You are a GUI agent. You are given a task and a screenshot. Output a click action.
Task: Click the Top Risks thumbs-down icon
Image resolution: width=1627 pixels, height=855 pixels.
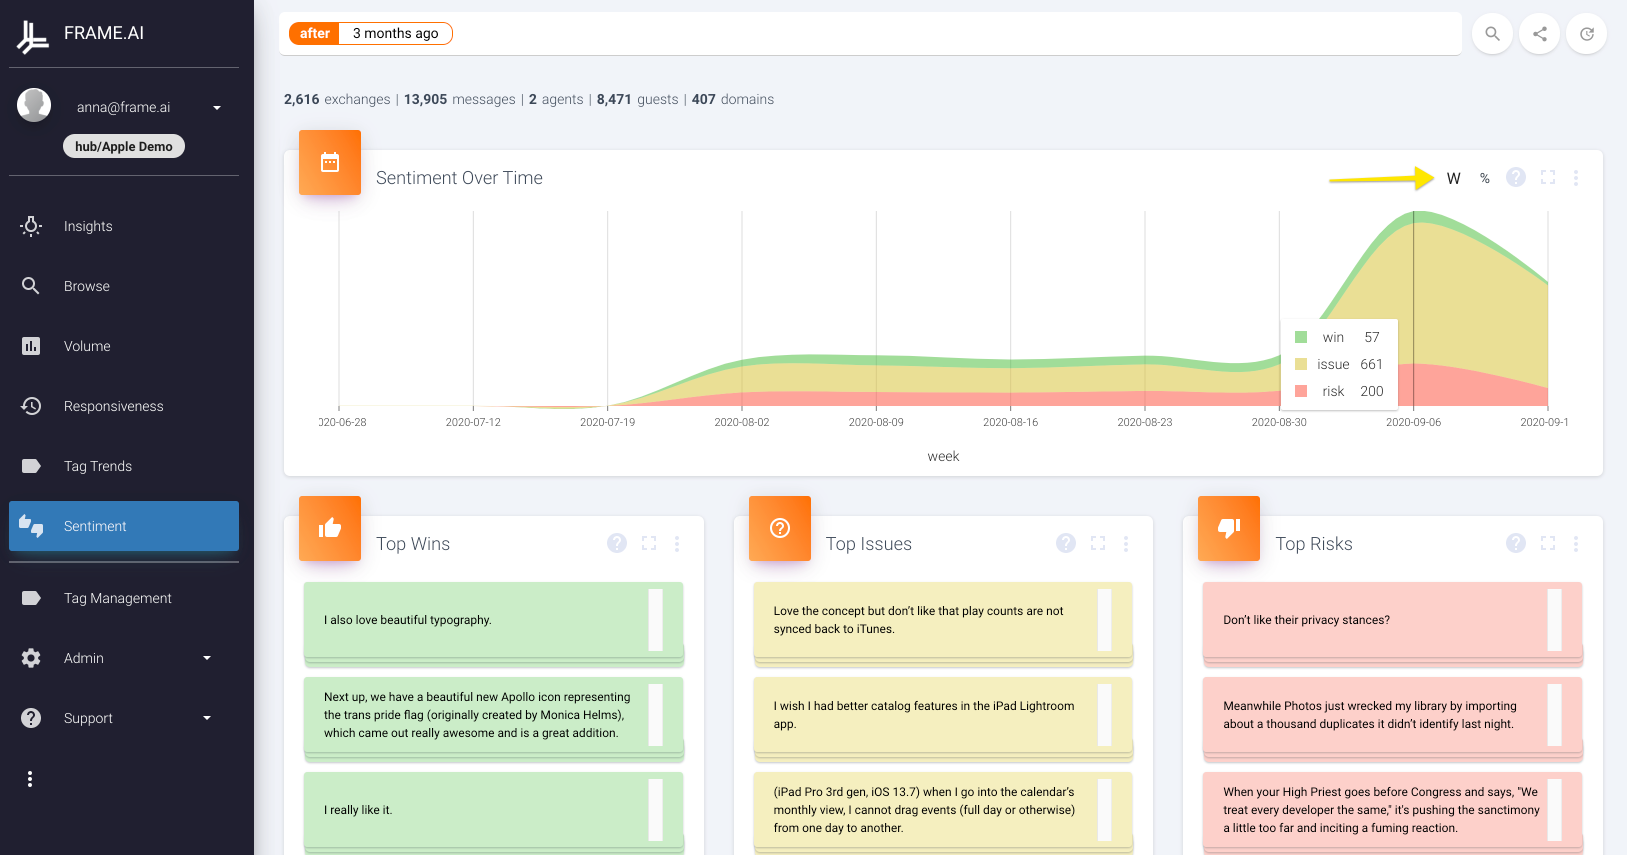coord(1229,528)
